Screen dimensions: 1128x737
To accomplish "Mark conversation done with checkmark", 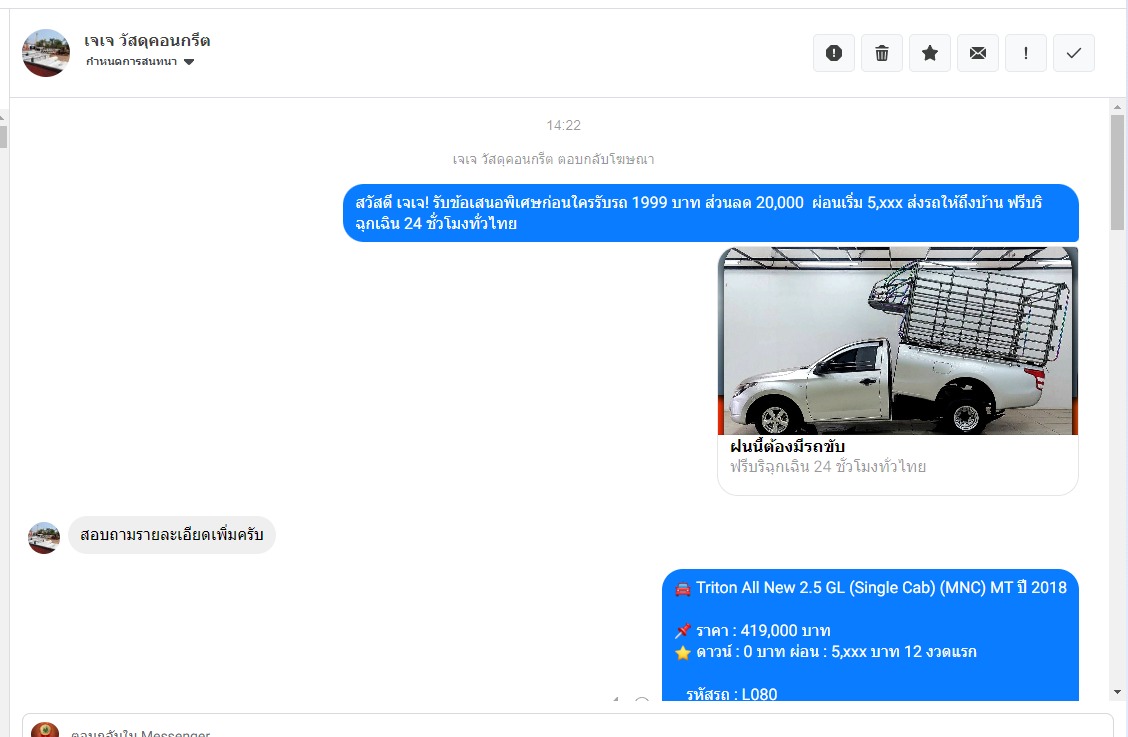I will click(x=1074, y=53).
